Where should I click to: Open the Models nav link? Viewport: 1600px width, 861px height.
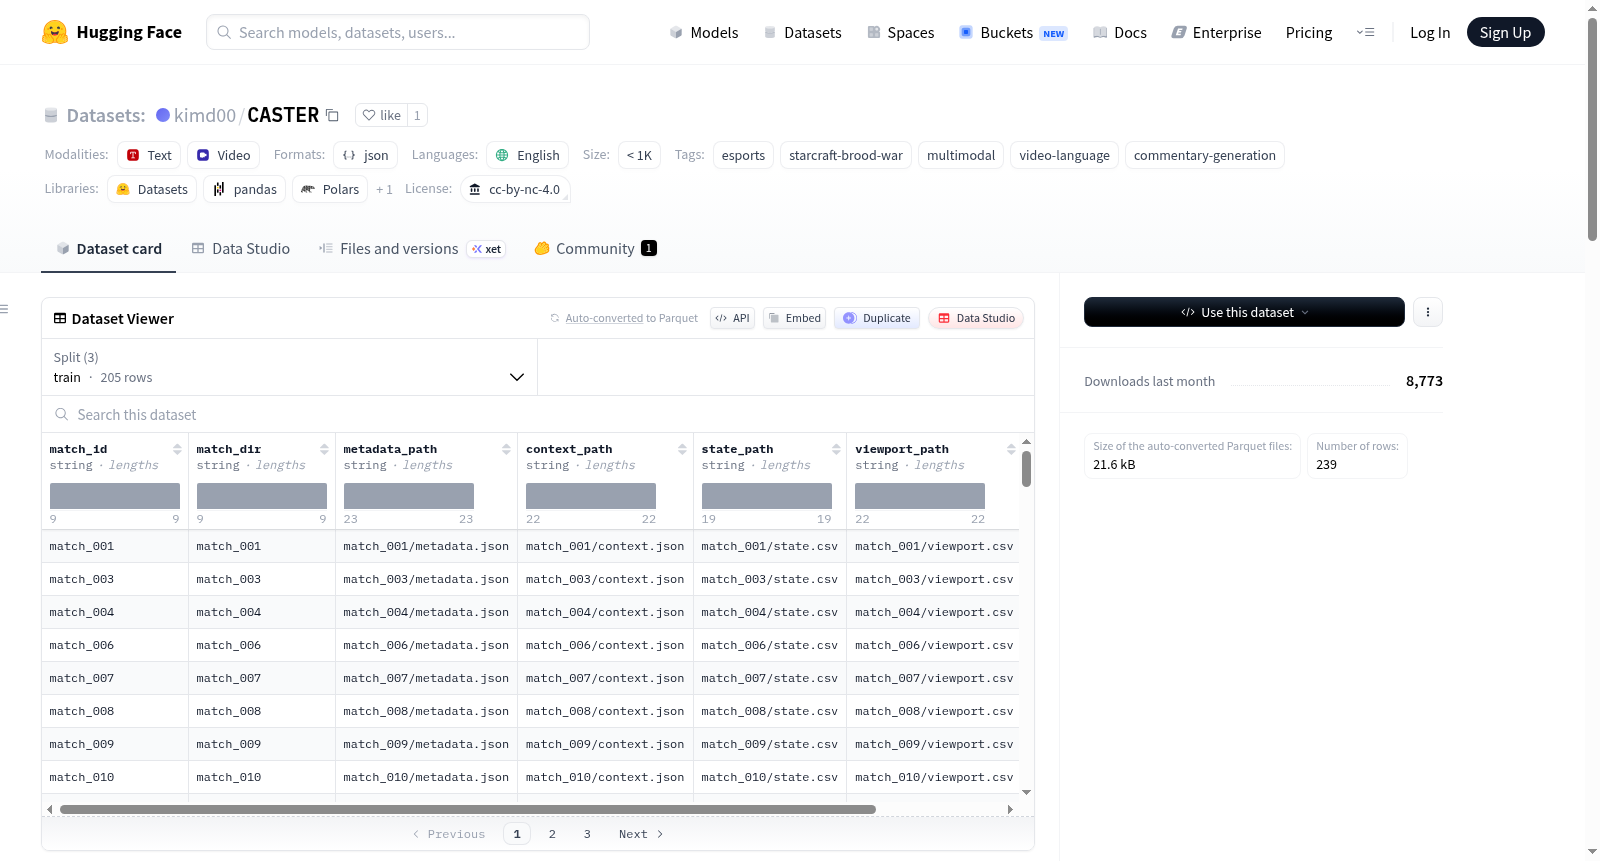click(704, 32)
